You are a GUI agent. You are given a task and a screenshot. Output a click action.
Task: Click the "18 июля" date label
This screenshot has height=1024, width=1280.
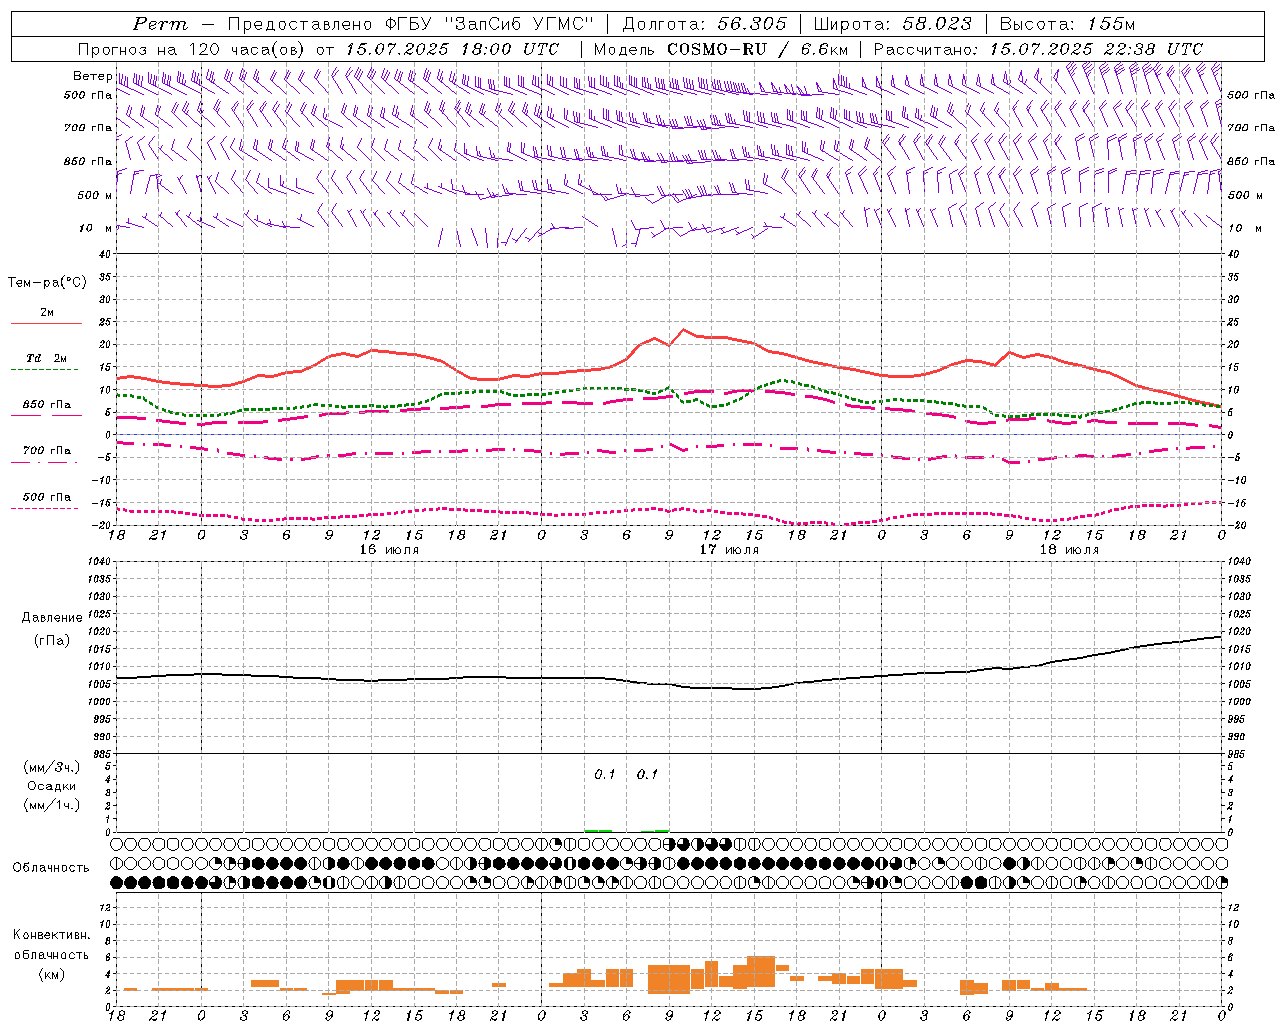pos(1069,550)
